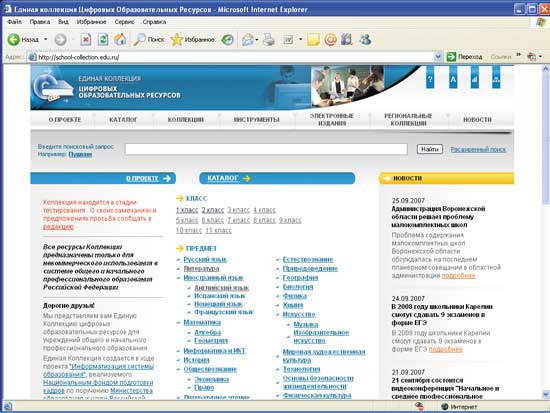This screenshot has width=550, height=413.
Task: Open the History toolbar icon
Action: [227, 40]
